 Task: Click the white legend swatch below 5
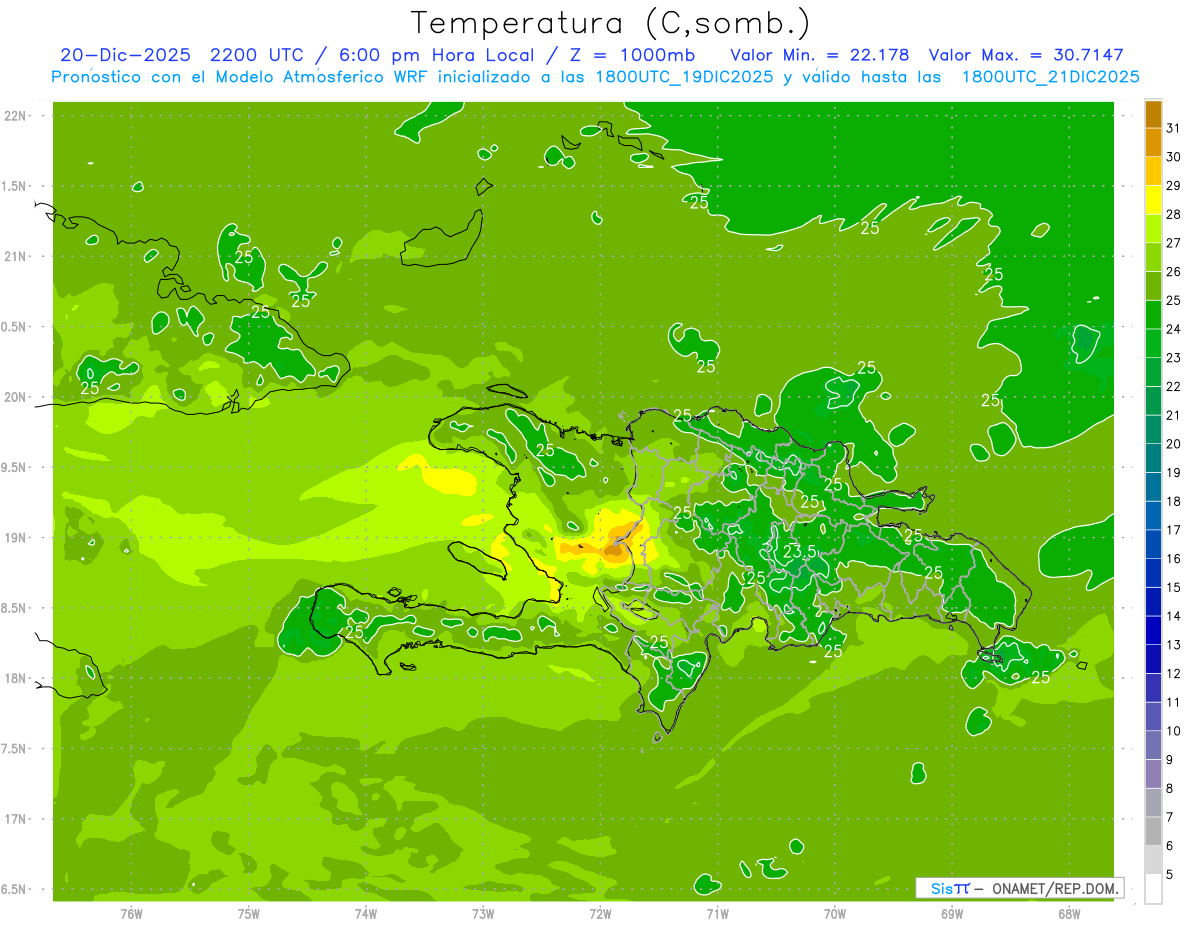(x=1153, y=889)
